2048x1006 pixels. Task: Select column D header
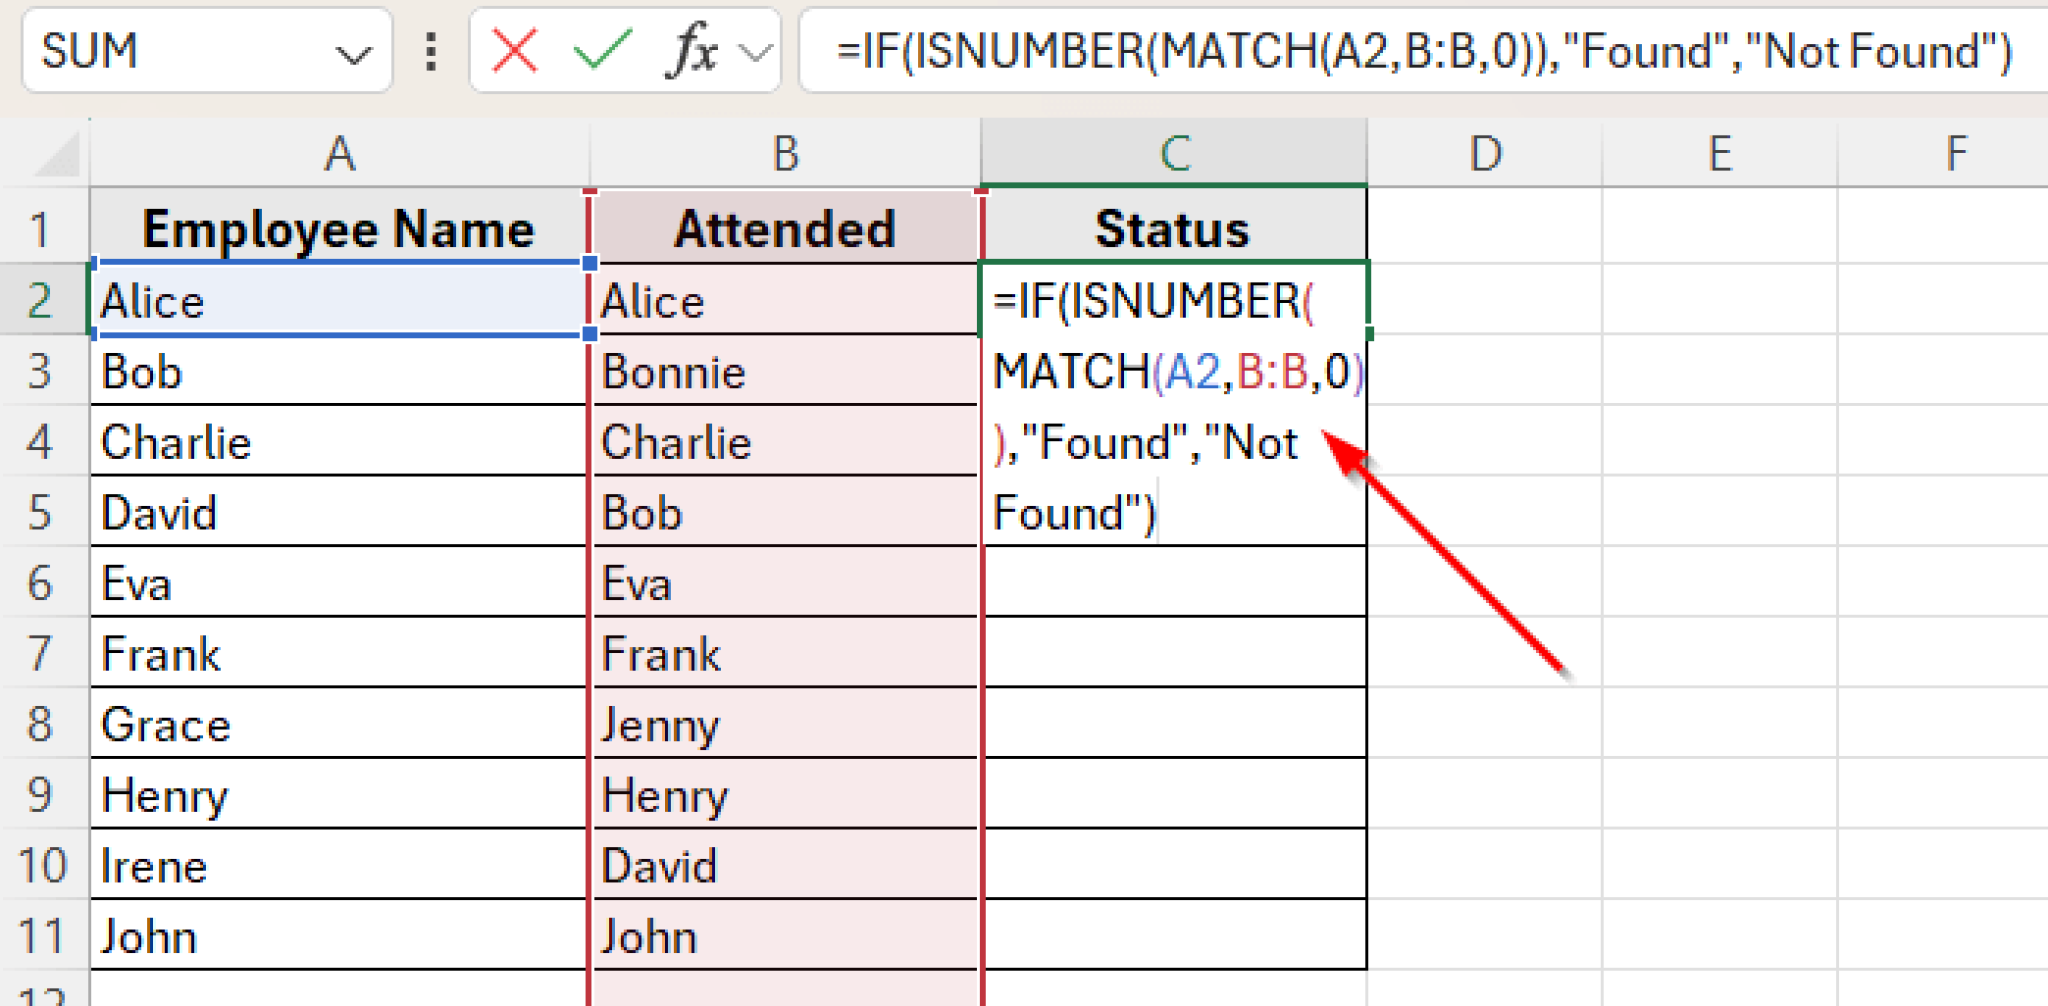tap(1483, 152)
